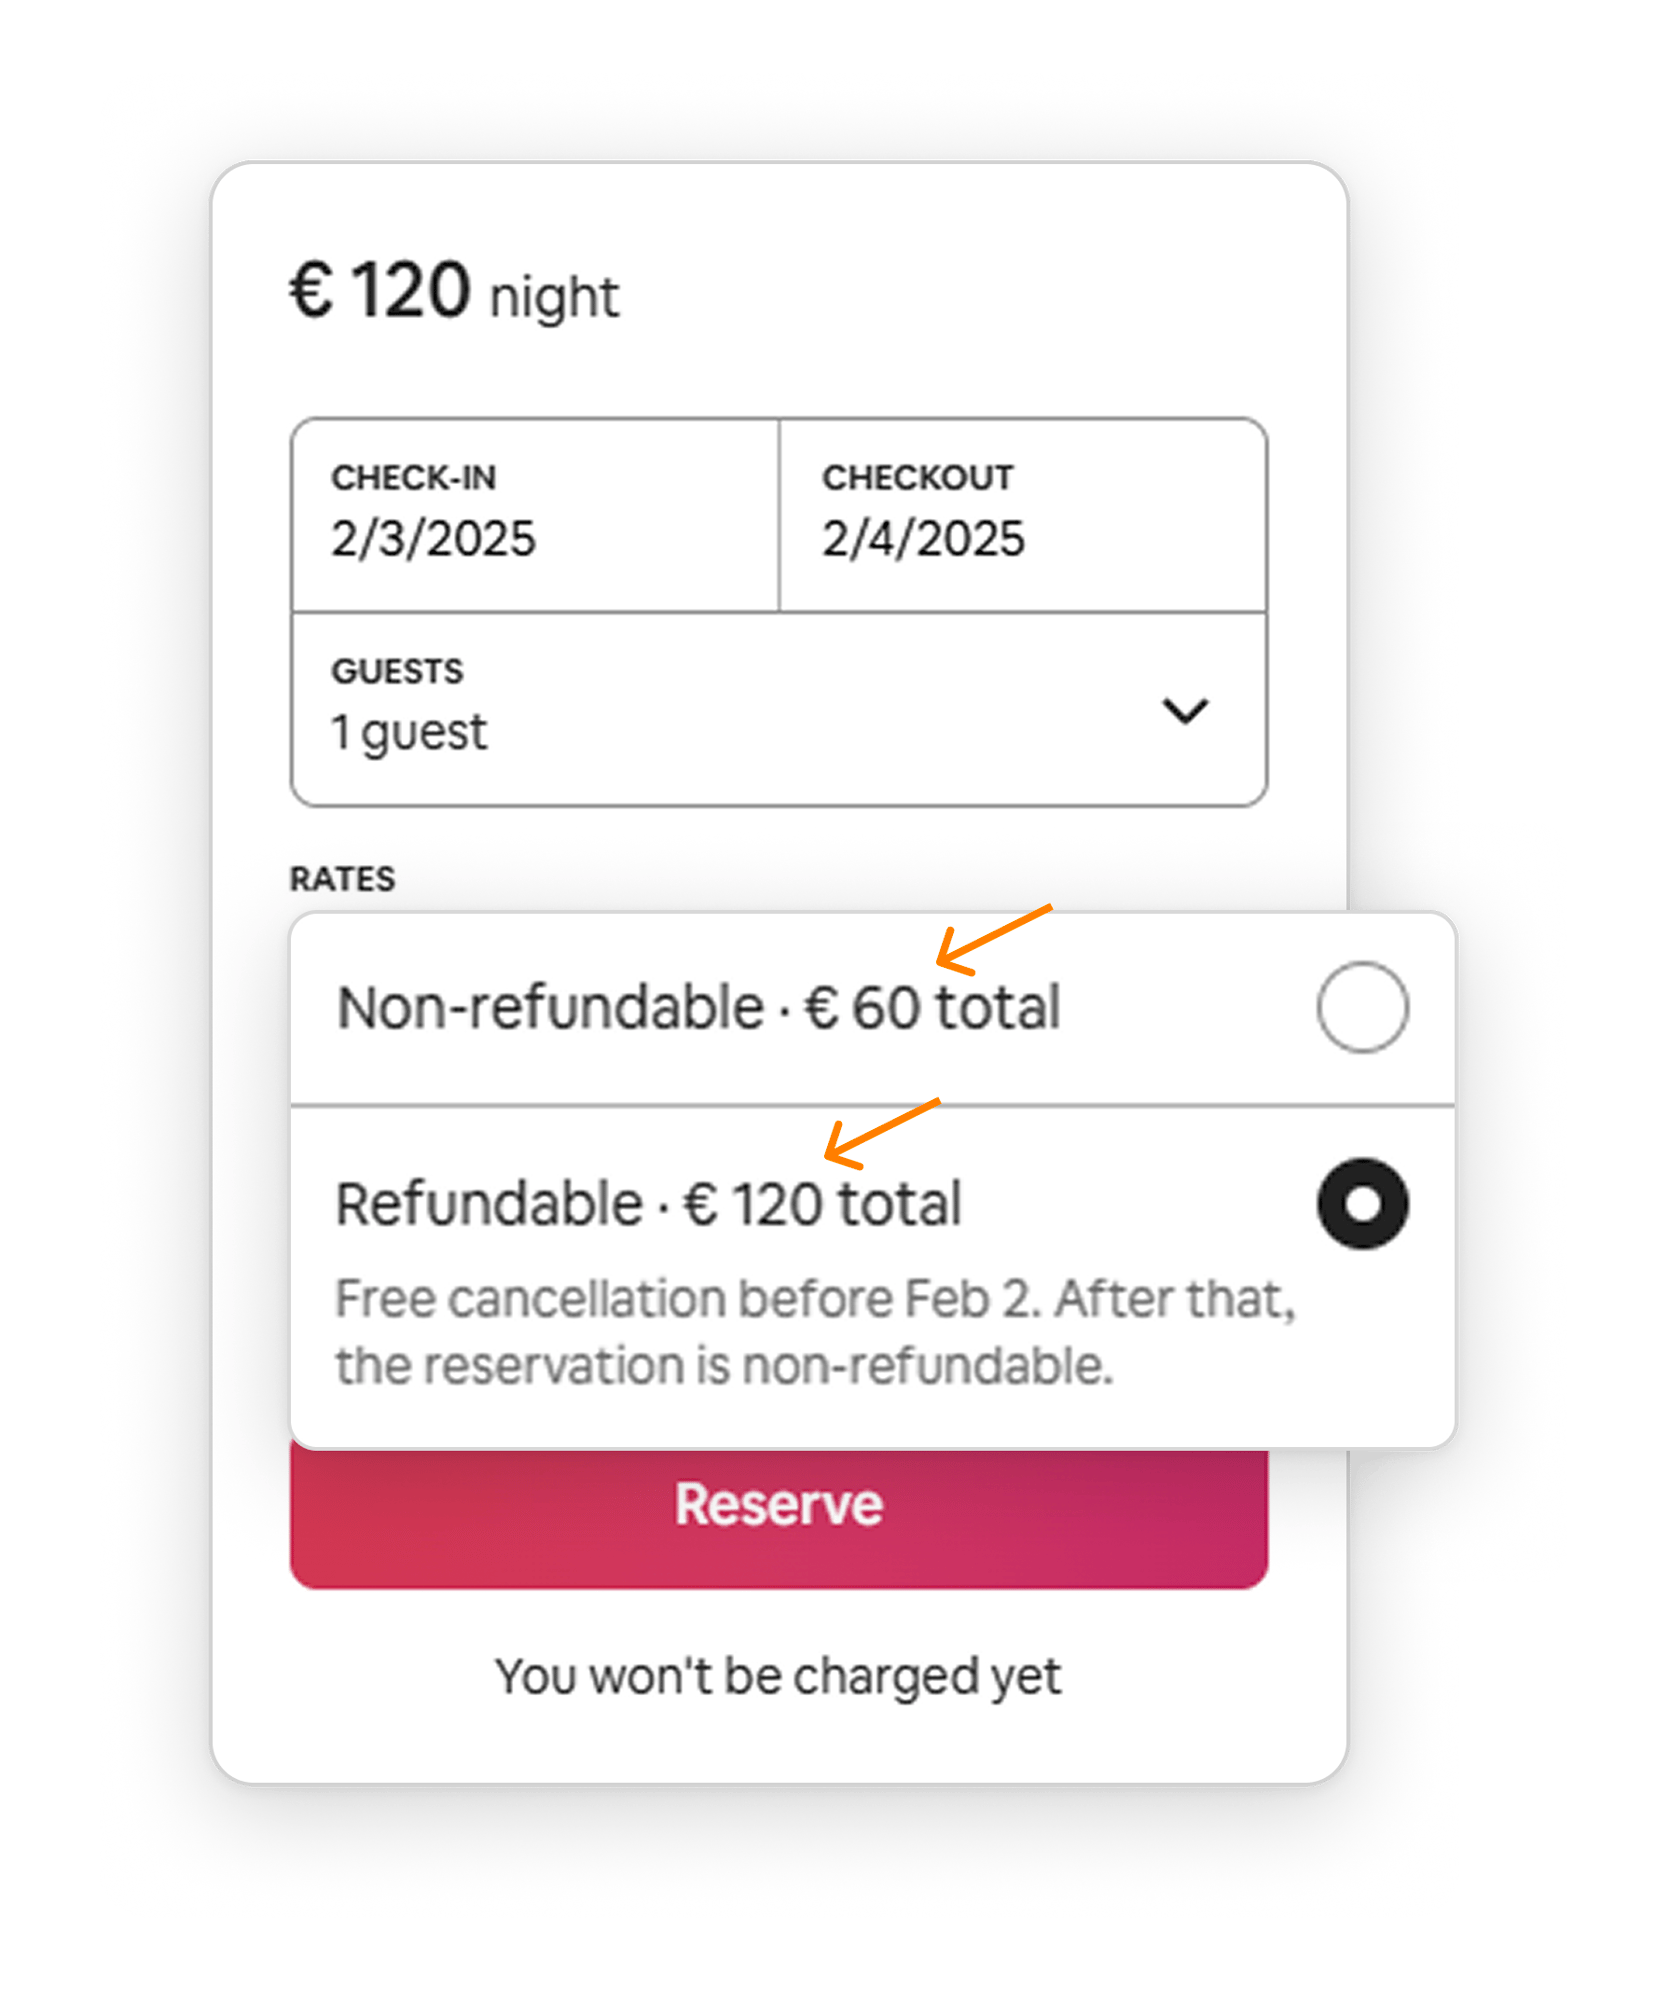Select the Non-refundable rate radio button
Image resolution: width=1656 pixels, height=1999 pixels.
(x=1362, y=1007)
